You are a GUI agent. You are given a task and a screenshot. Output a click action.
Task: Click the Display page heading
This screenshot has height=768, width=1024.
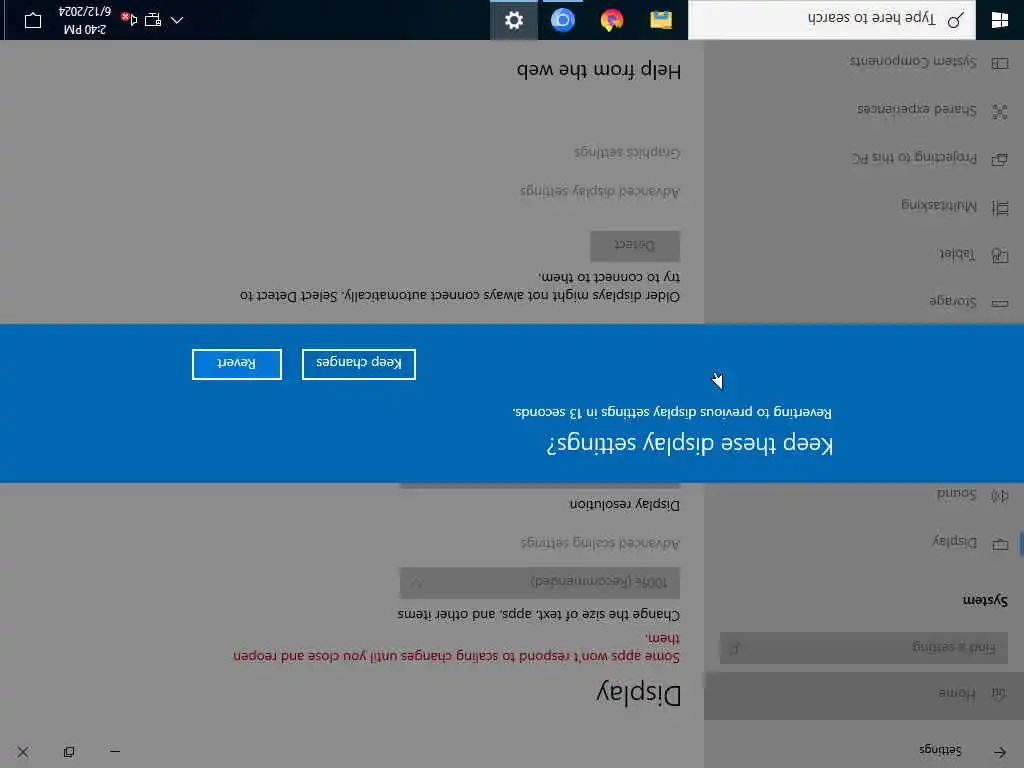point(639,692)
